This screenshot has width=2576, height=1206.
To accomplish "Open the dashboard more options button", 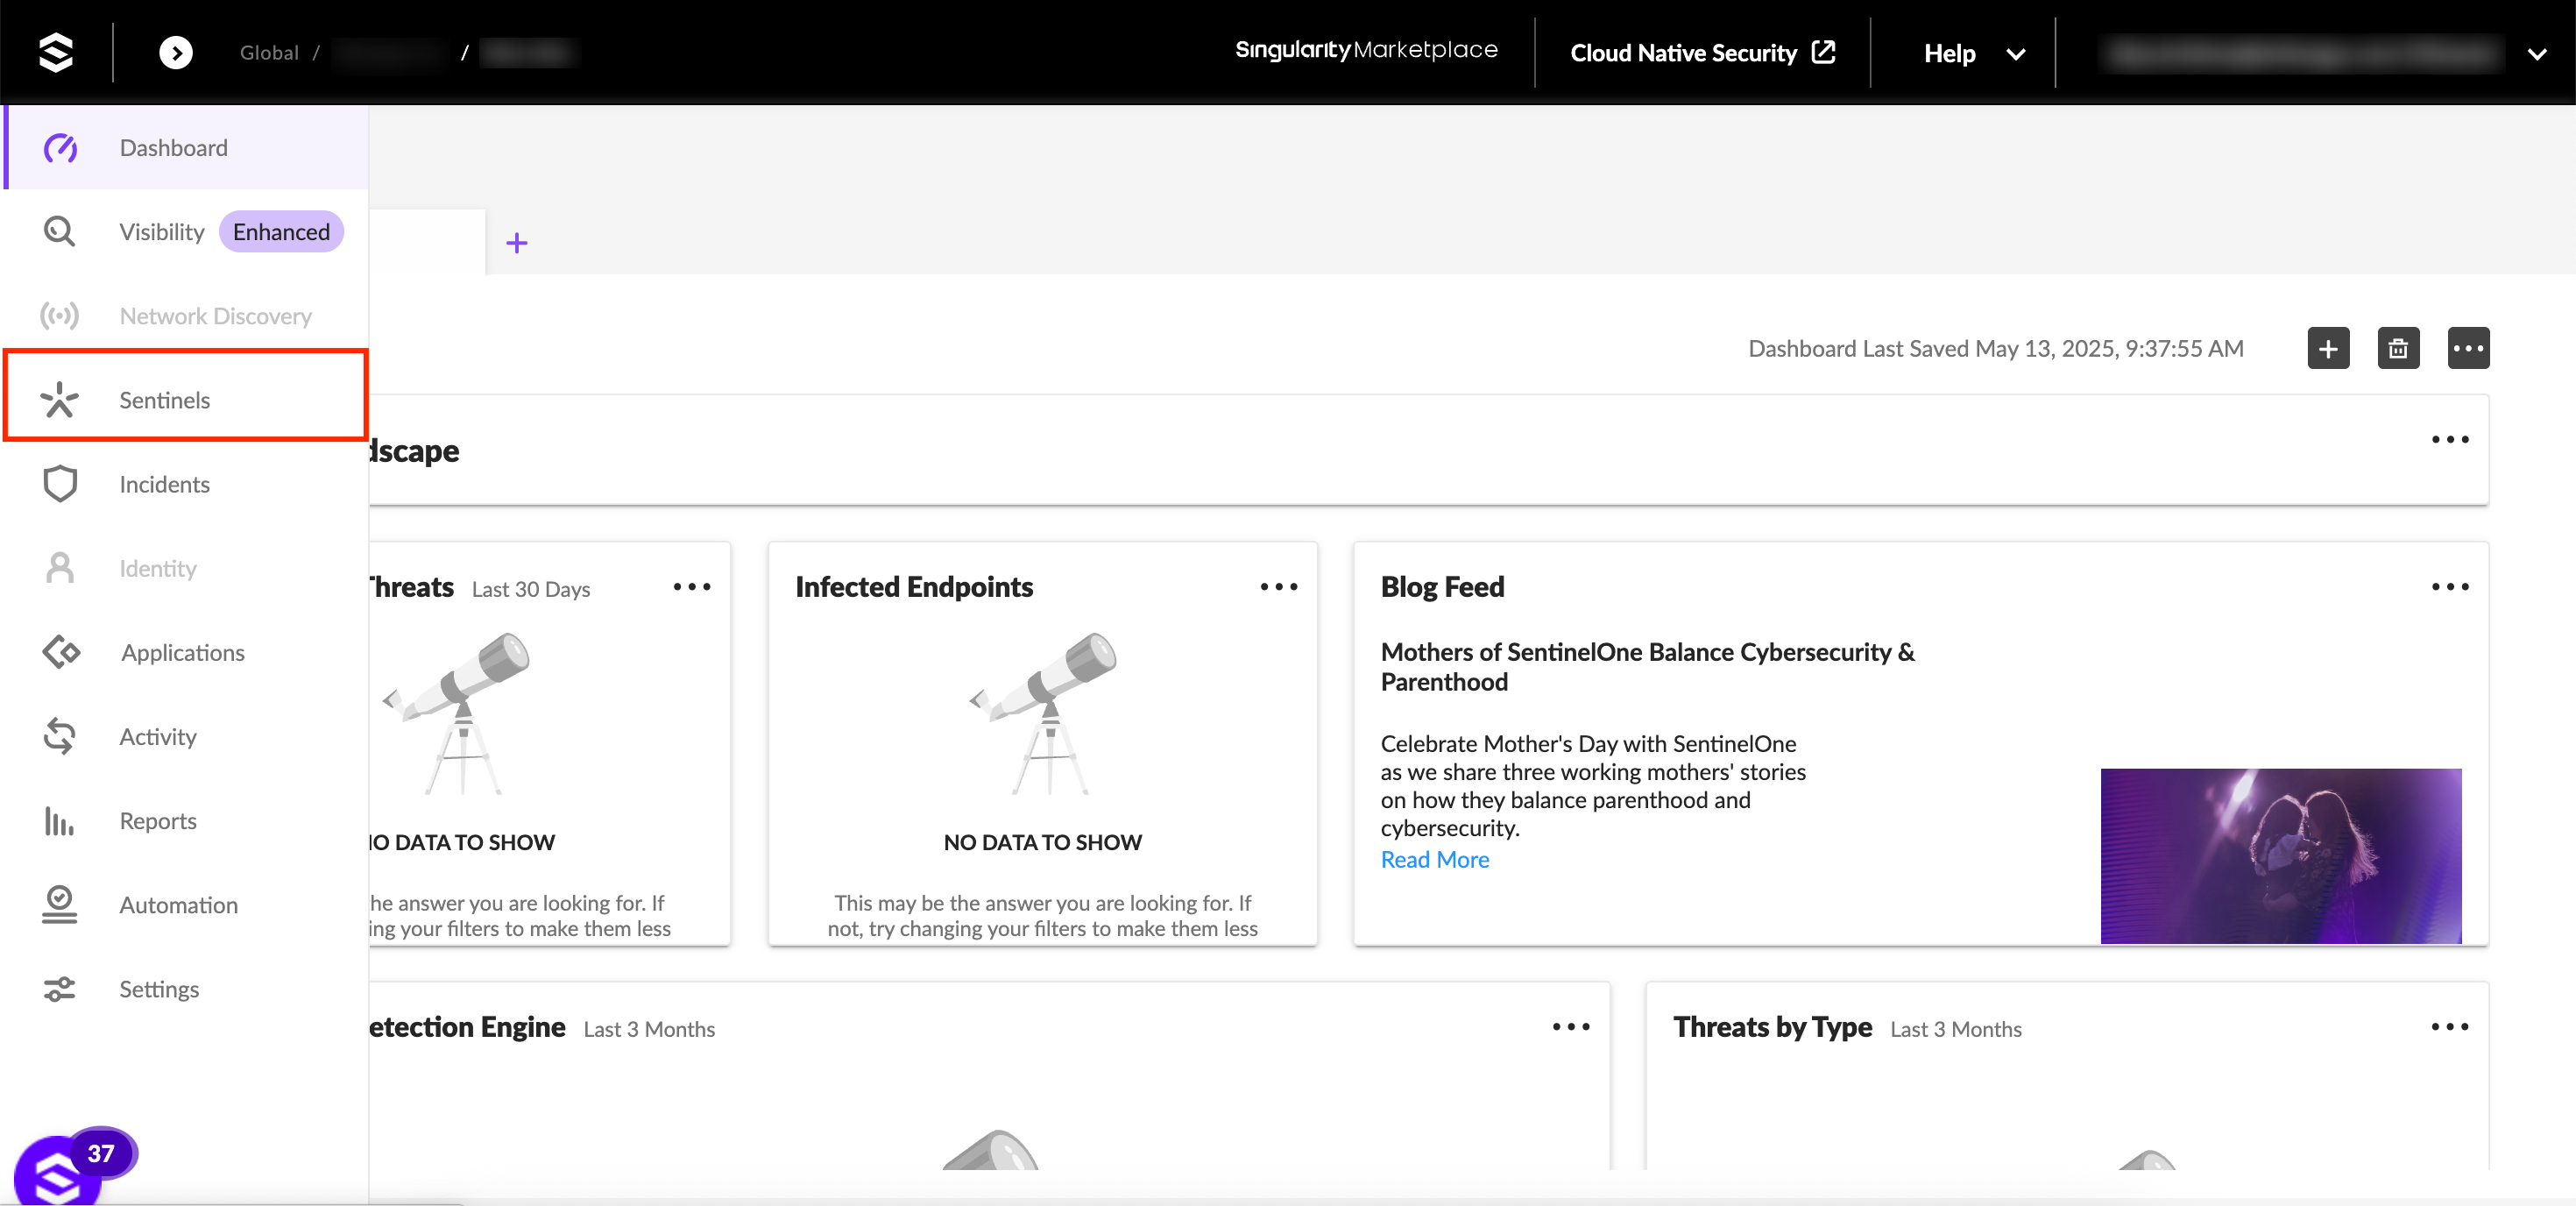I will (x=2468, y=348).
